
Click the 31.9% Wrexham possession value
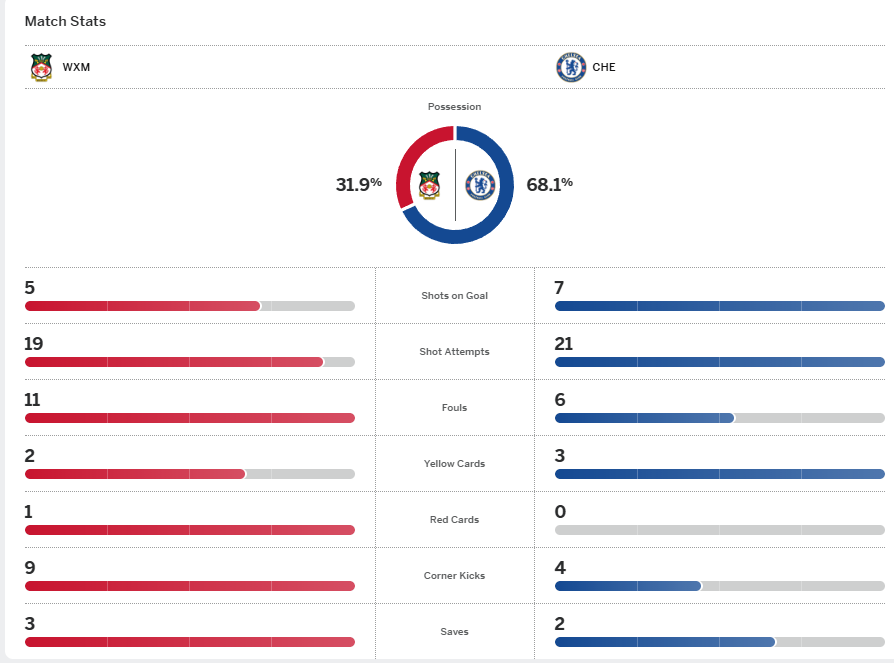pos(359,184)
